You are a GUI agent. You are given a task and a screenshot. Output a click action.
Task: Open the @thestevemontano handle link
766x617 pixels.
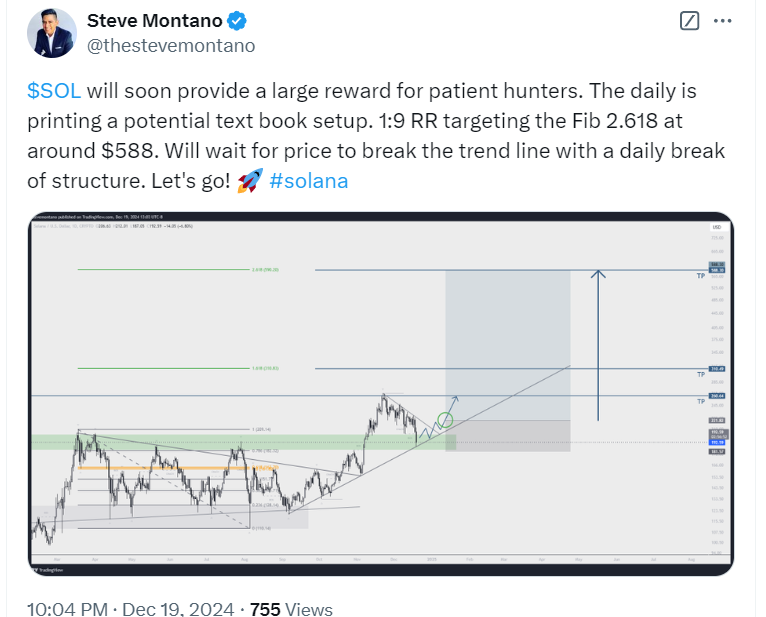coord(171,45)
